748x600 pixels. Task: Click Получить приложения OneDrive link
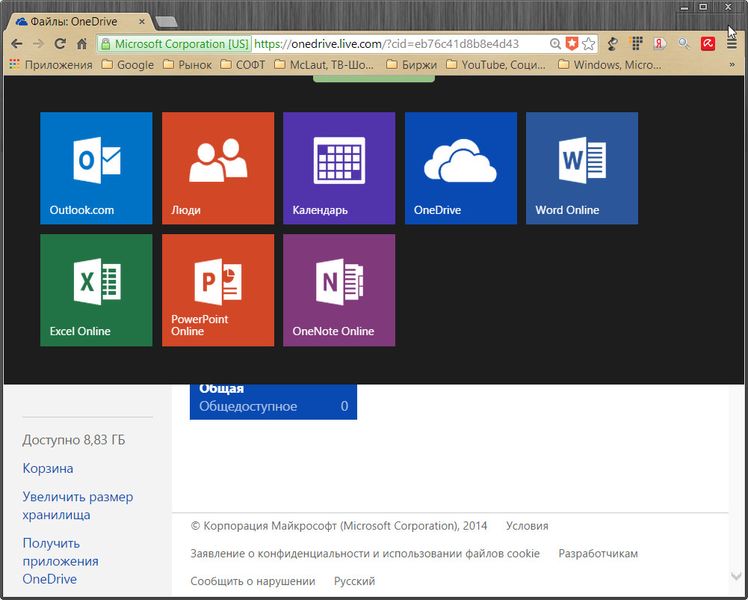[x=61, y=561]
